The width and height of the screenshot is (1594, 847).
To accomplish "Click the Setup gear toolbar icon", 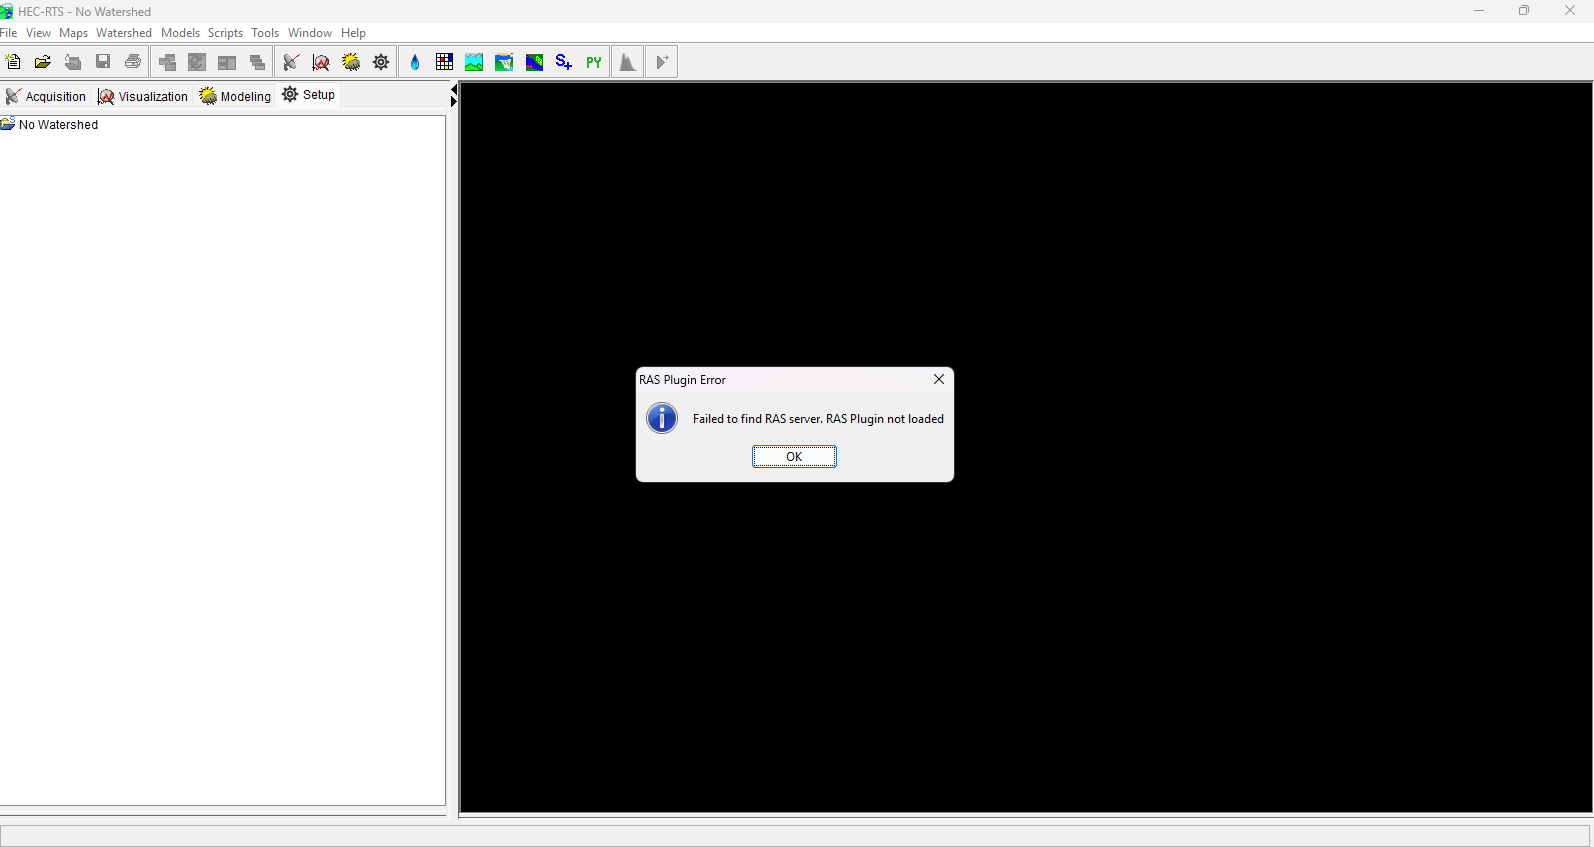I will pos(381,62).
